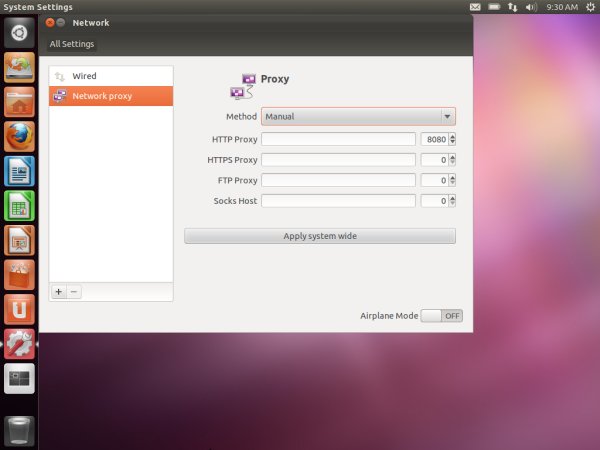Open LibreOffice Writer from the launcher
This screenshot has height=450, width=600.
(19, 171)
